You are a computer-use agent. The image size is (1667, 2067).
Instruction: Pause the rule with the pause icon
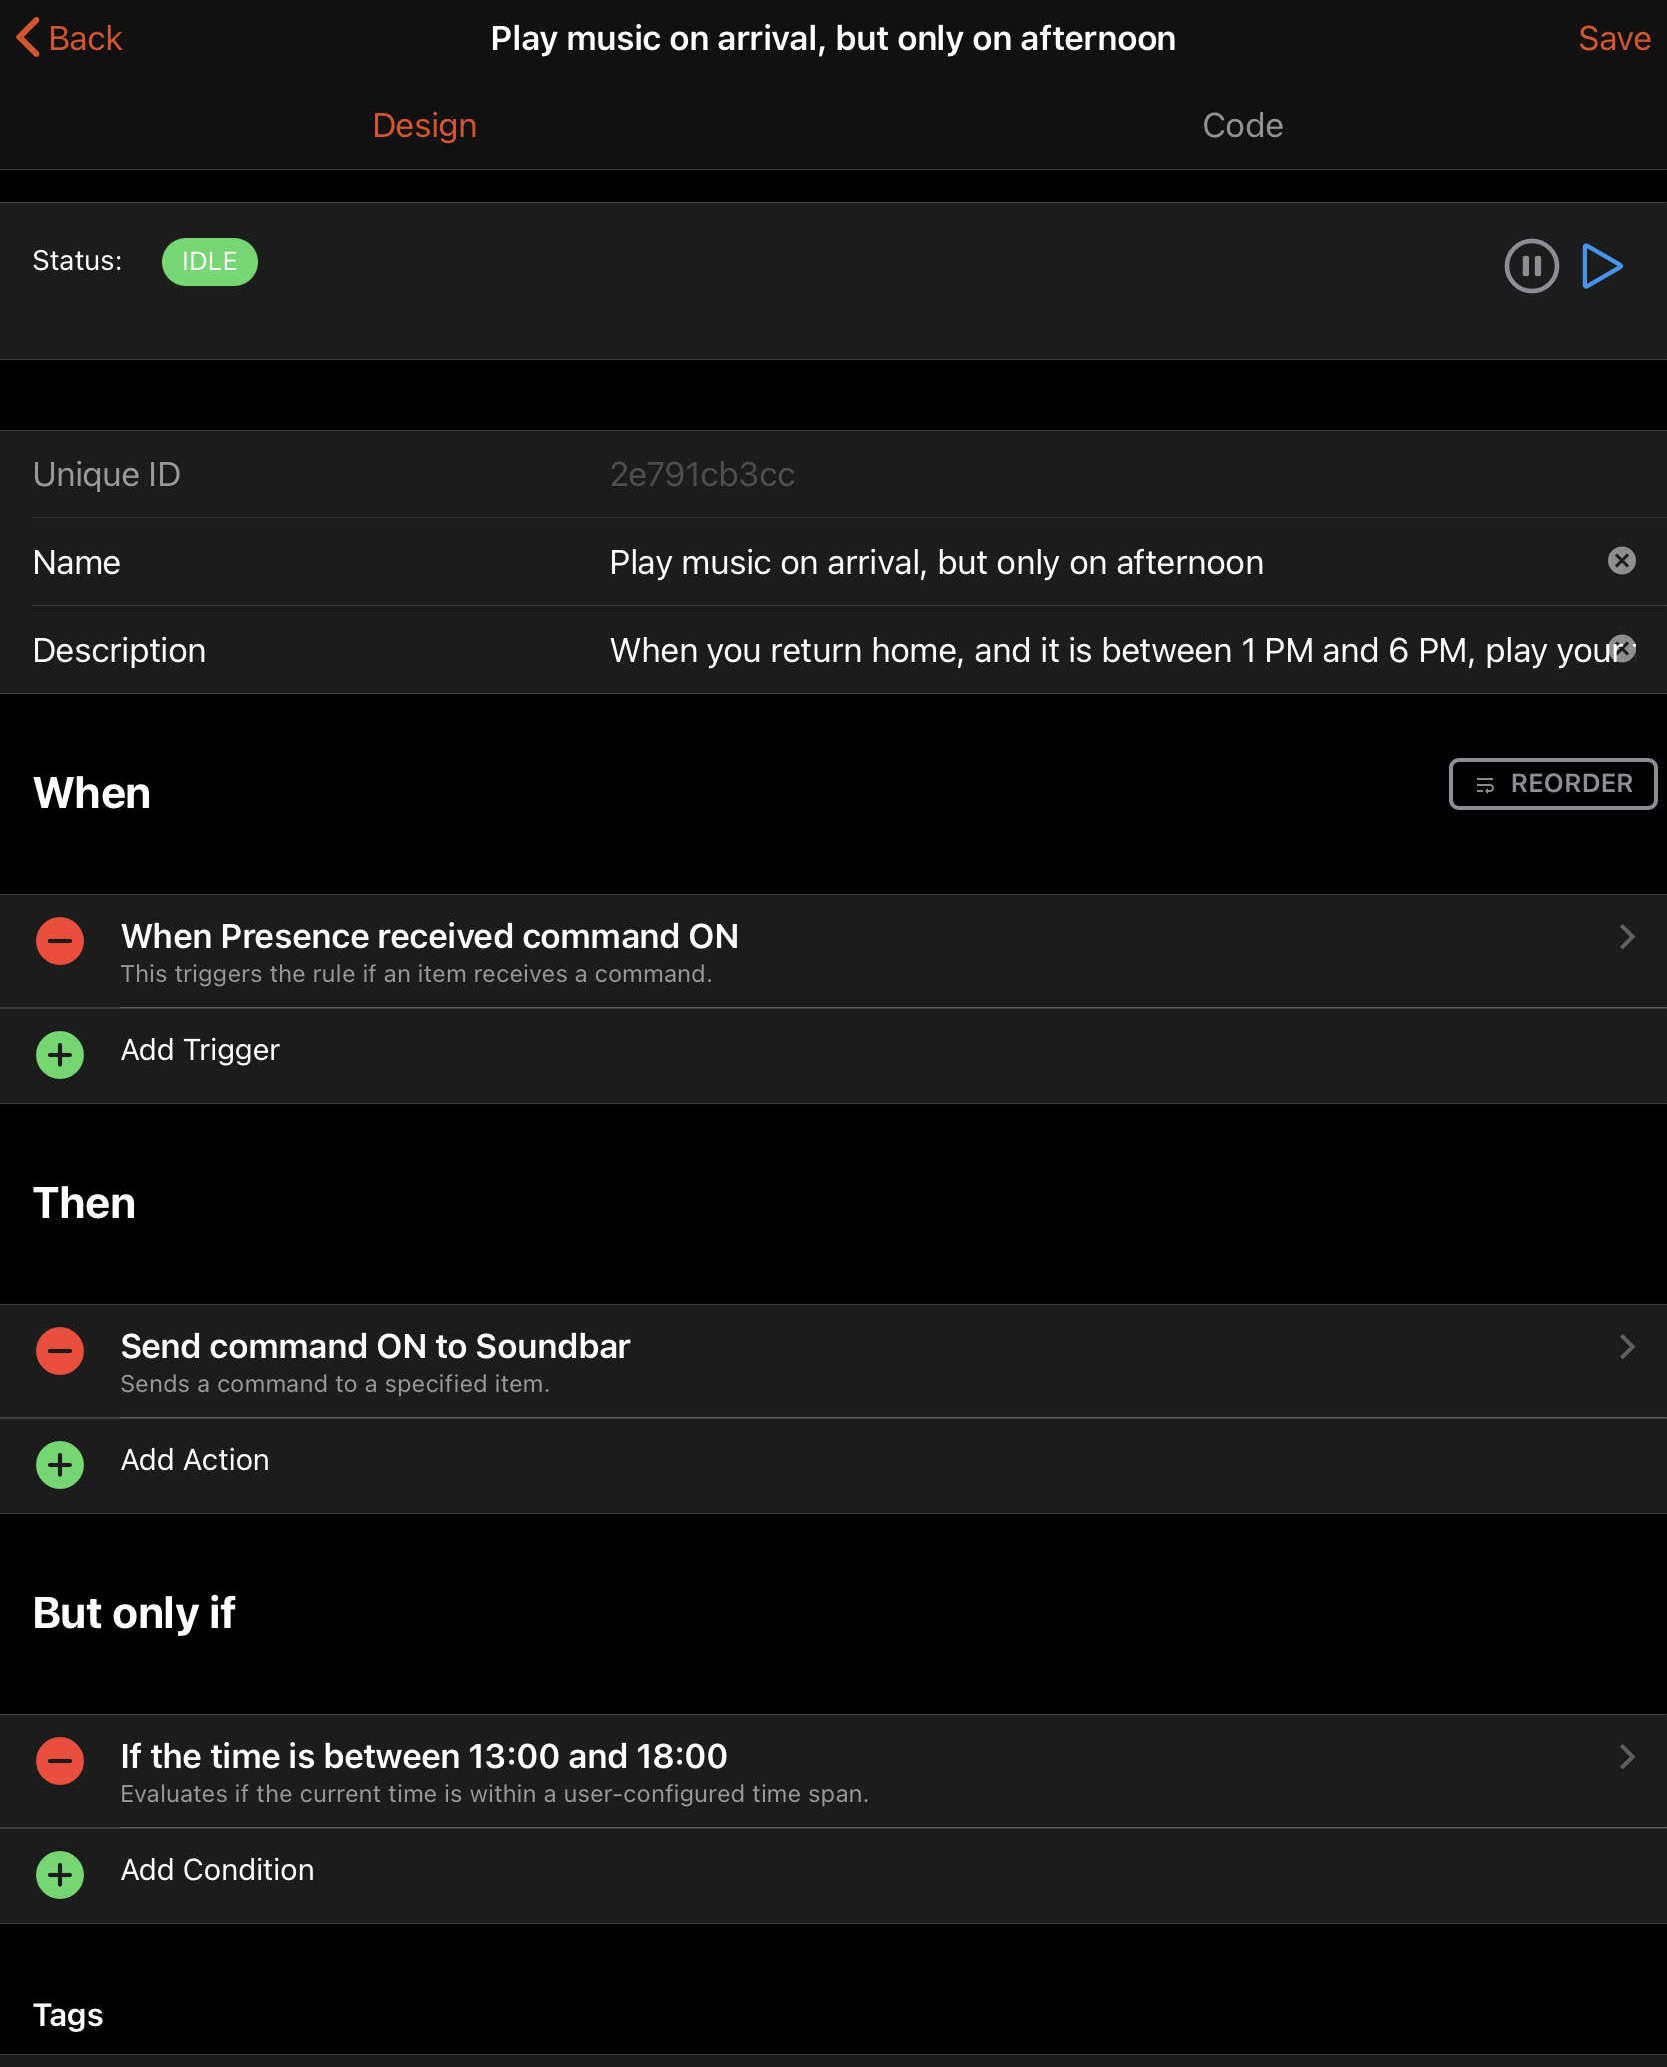pyautogui.click(x=1530, y=266)
